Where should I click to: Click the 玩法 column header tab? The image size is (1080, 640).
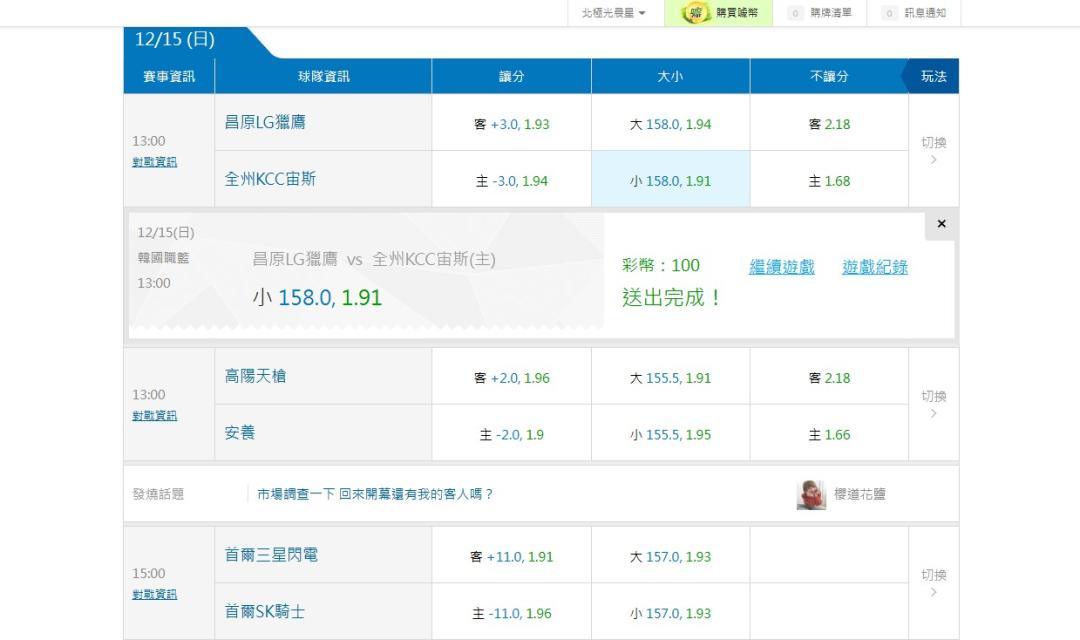tap(933, 76)
